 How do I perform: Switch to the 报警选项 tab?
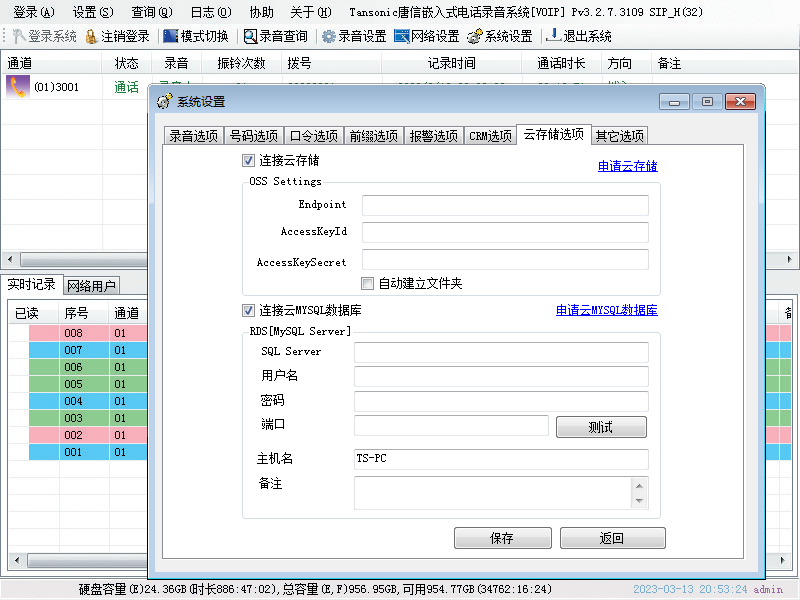pos(434,136)
